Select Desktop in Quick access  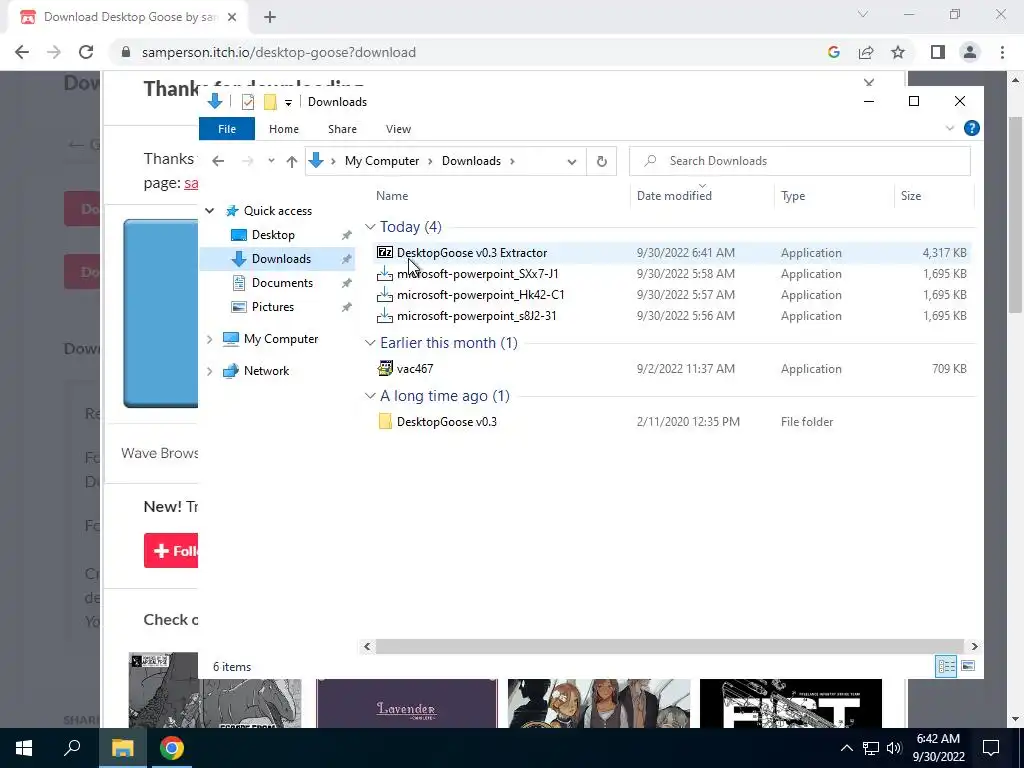click(273, 235)
